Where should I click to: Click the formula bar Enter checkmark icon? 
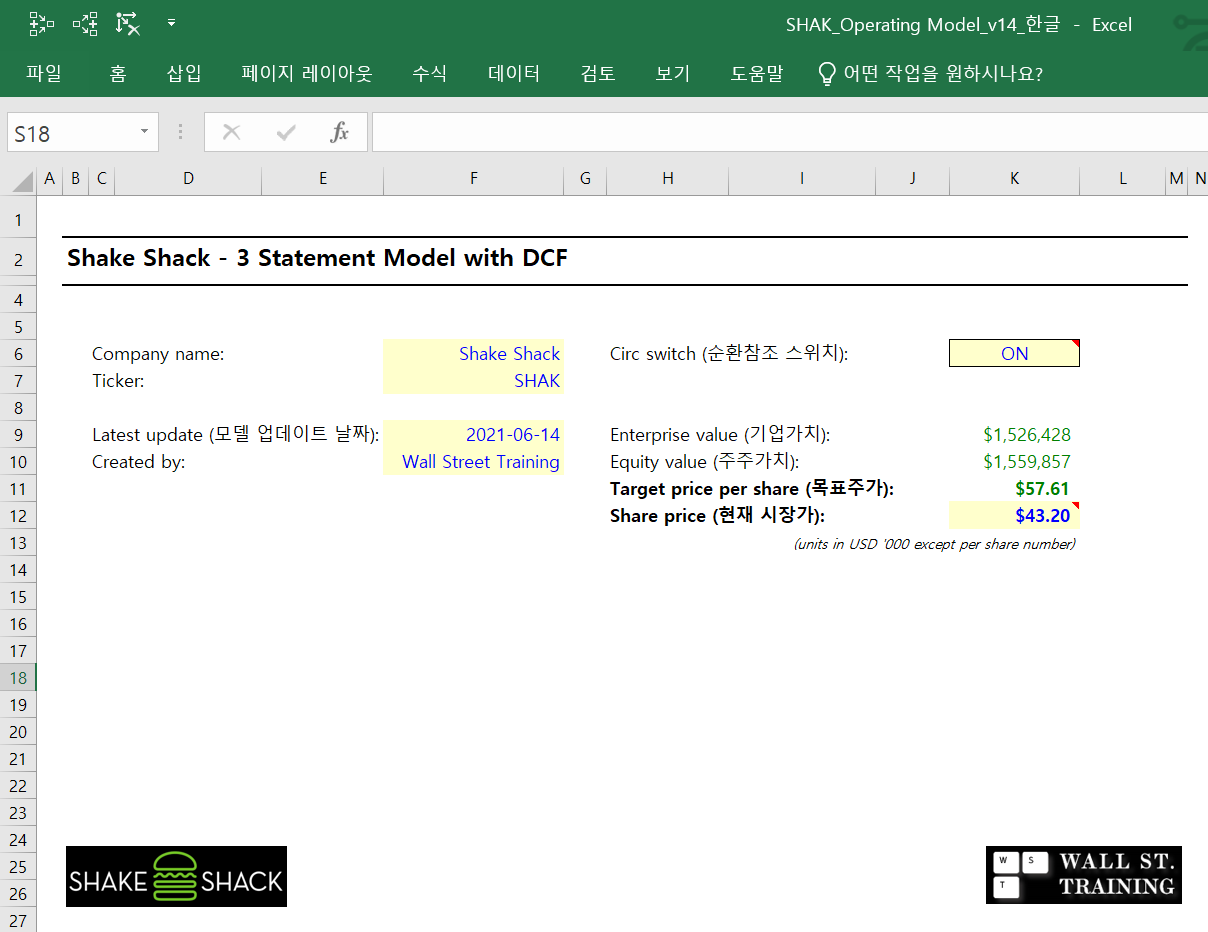(x=286, y=132)
